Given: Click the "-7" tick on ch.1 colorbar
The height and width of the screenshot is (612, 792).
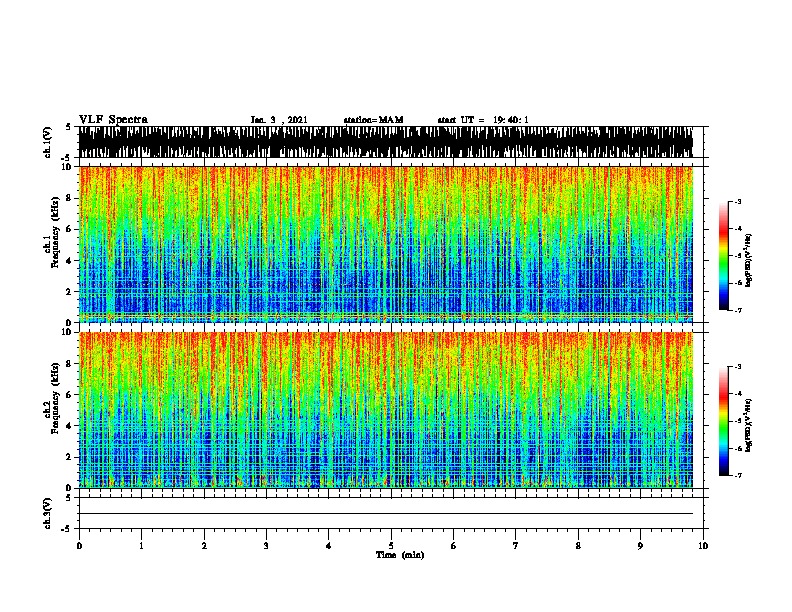Looking at the screenshot, I should pos(737,310).
